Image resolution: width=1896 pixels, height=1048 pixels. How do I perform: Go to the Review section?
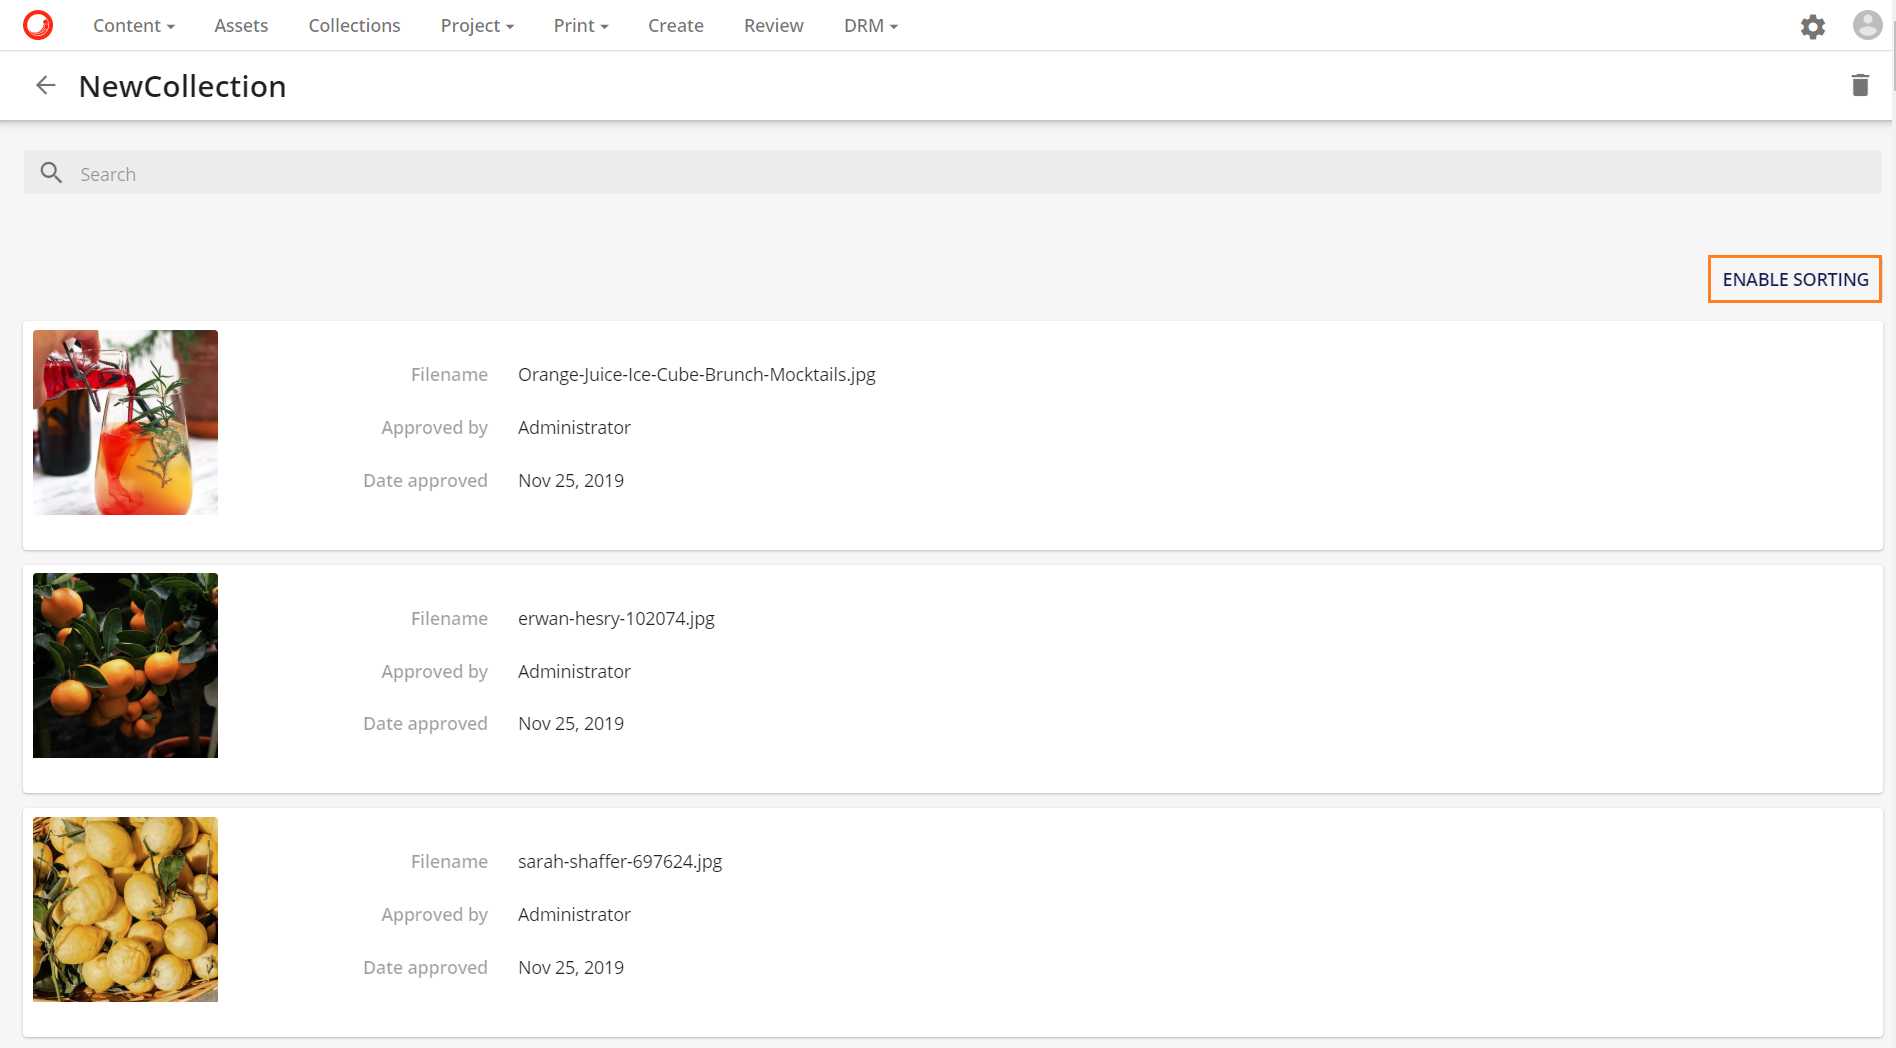click(772, 25)
